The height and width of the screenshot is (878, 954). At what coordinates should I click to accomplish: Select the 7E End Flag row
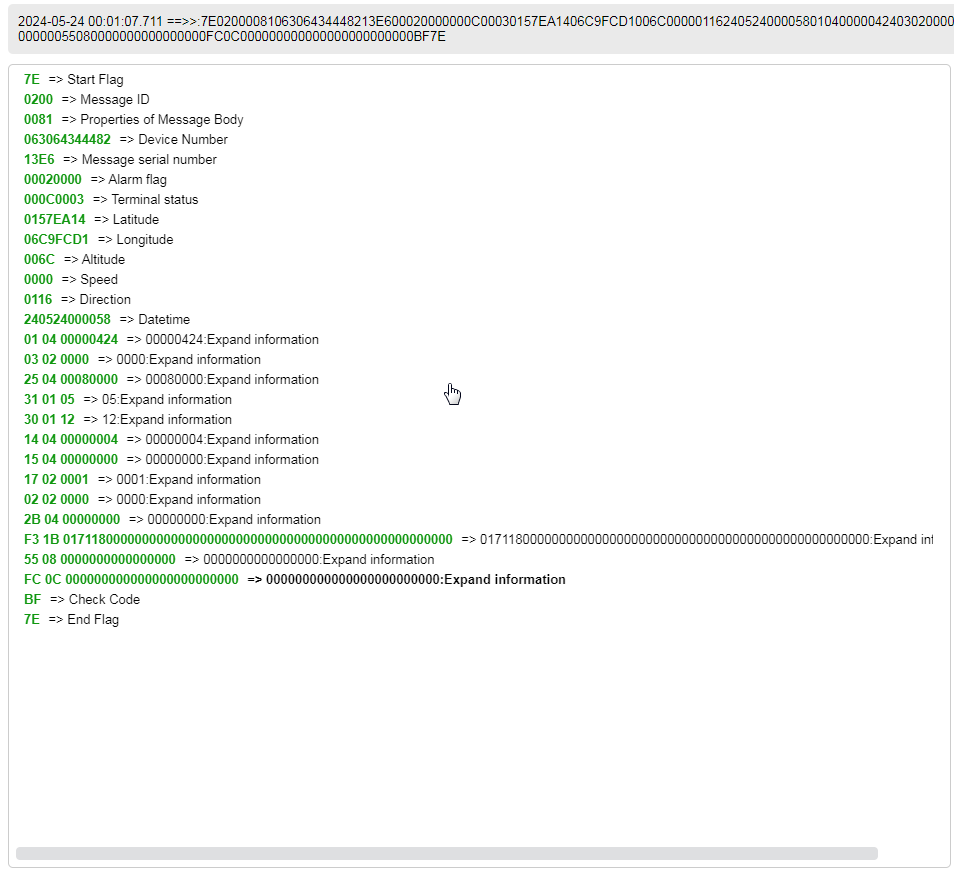coord(71,619)
